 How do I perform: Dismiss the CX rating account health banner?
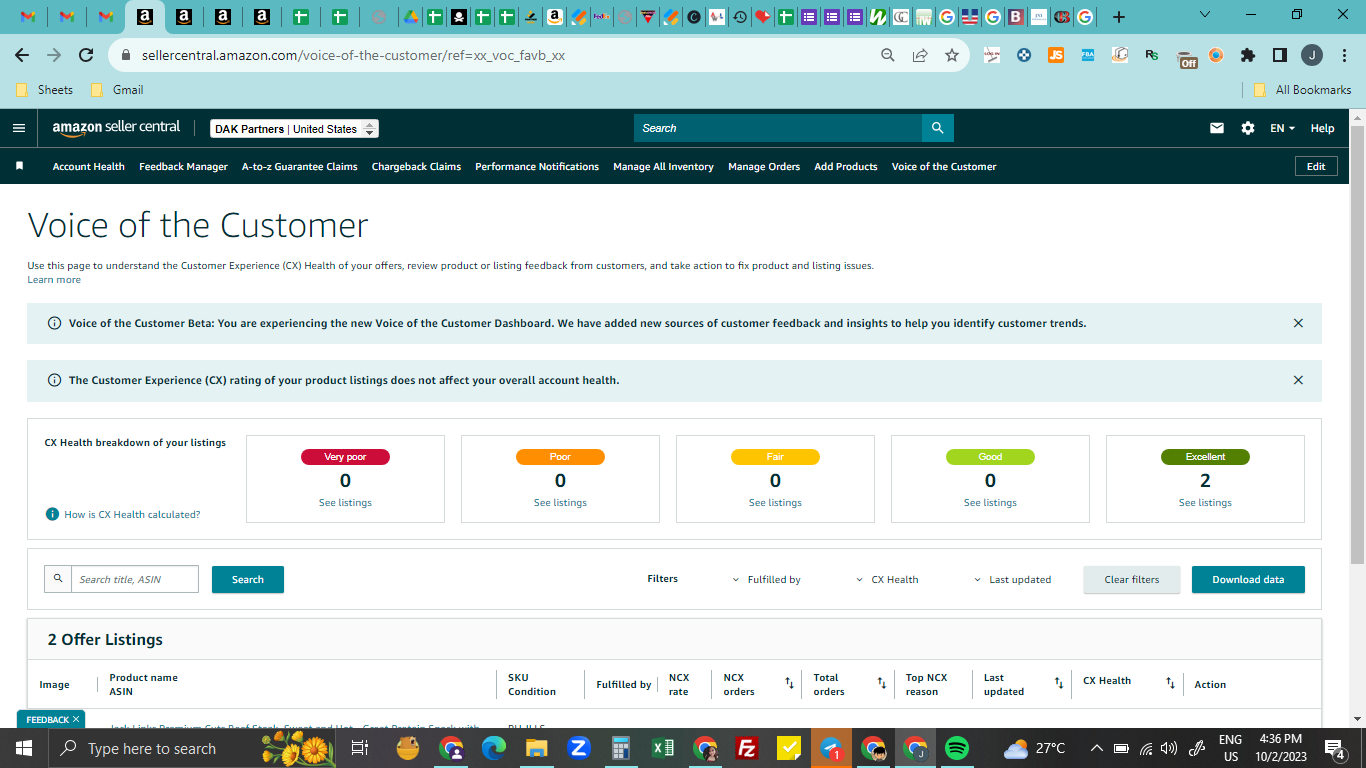coord(1298,380)
